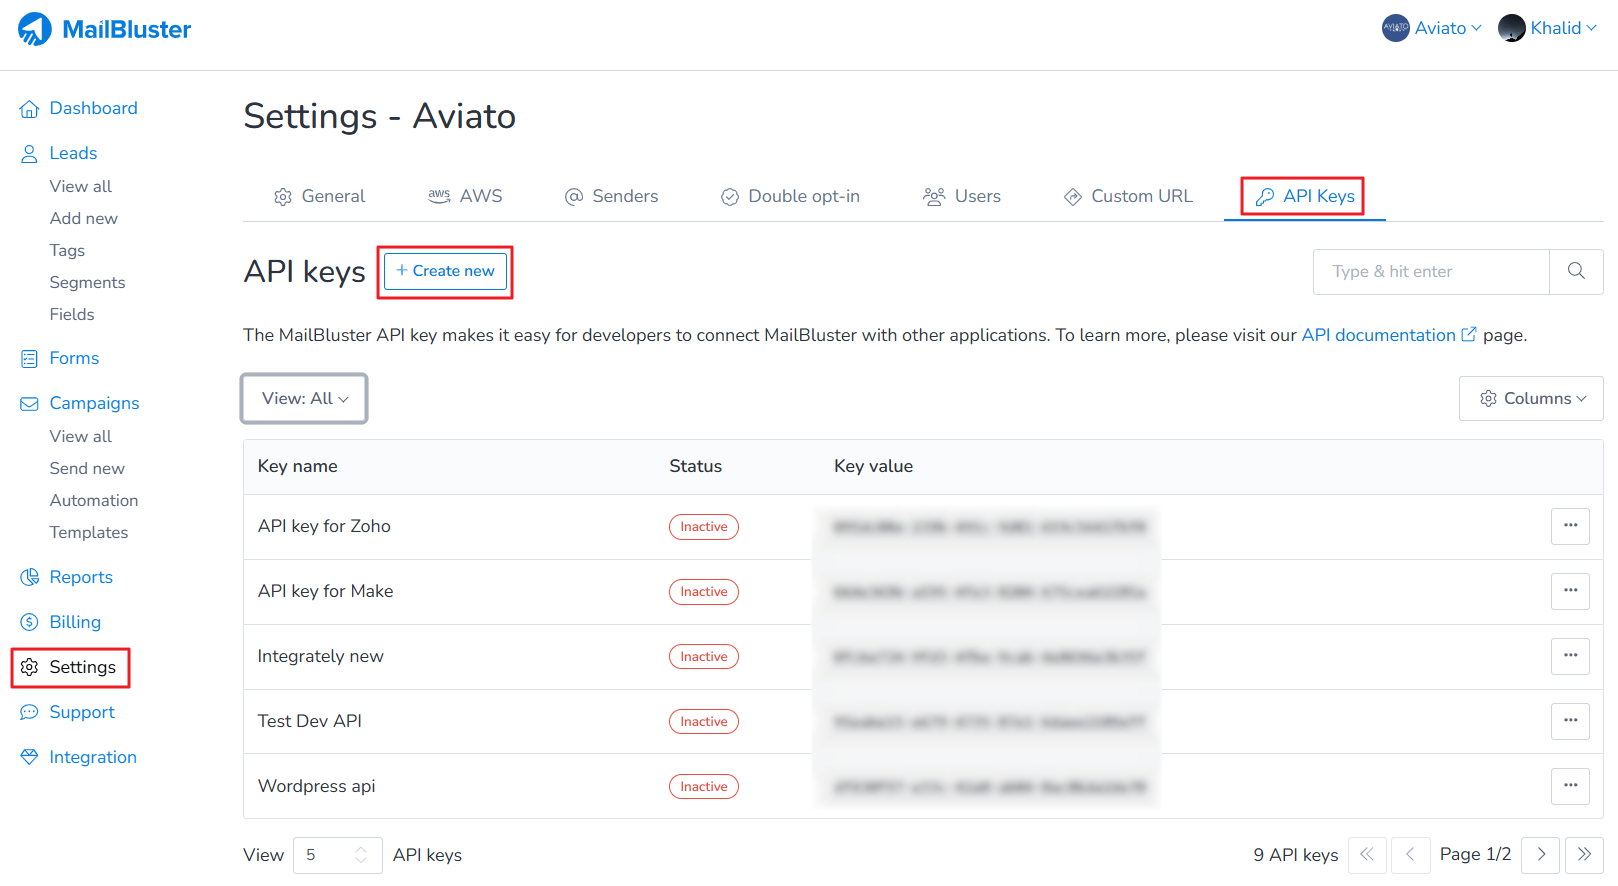The image size is (1618, 886).
Task: Focus the Type & hit enter search field
Action: coord(1430,271)
